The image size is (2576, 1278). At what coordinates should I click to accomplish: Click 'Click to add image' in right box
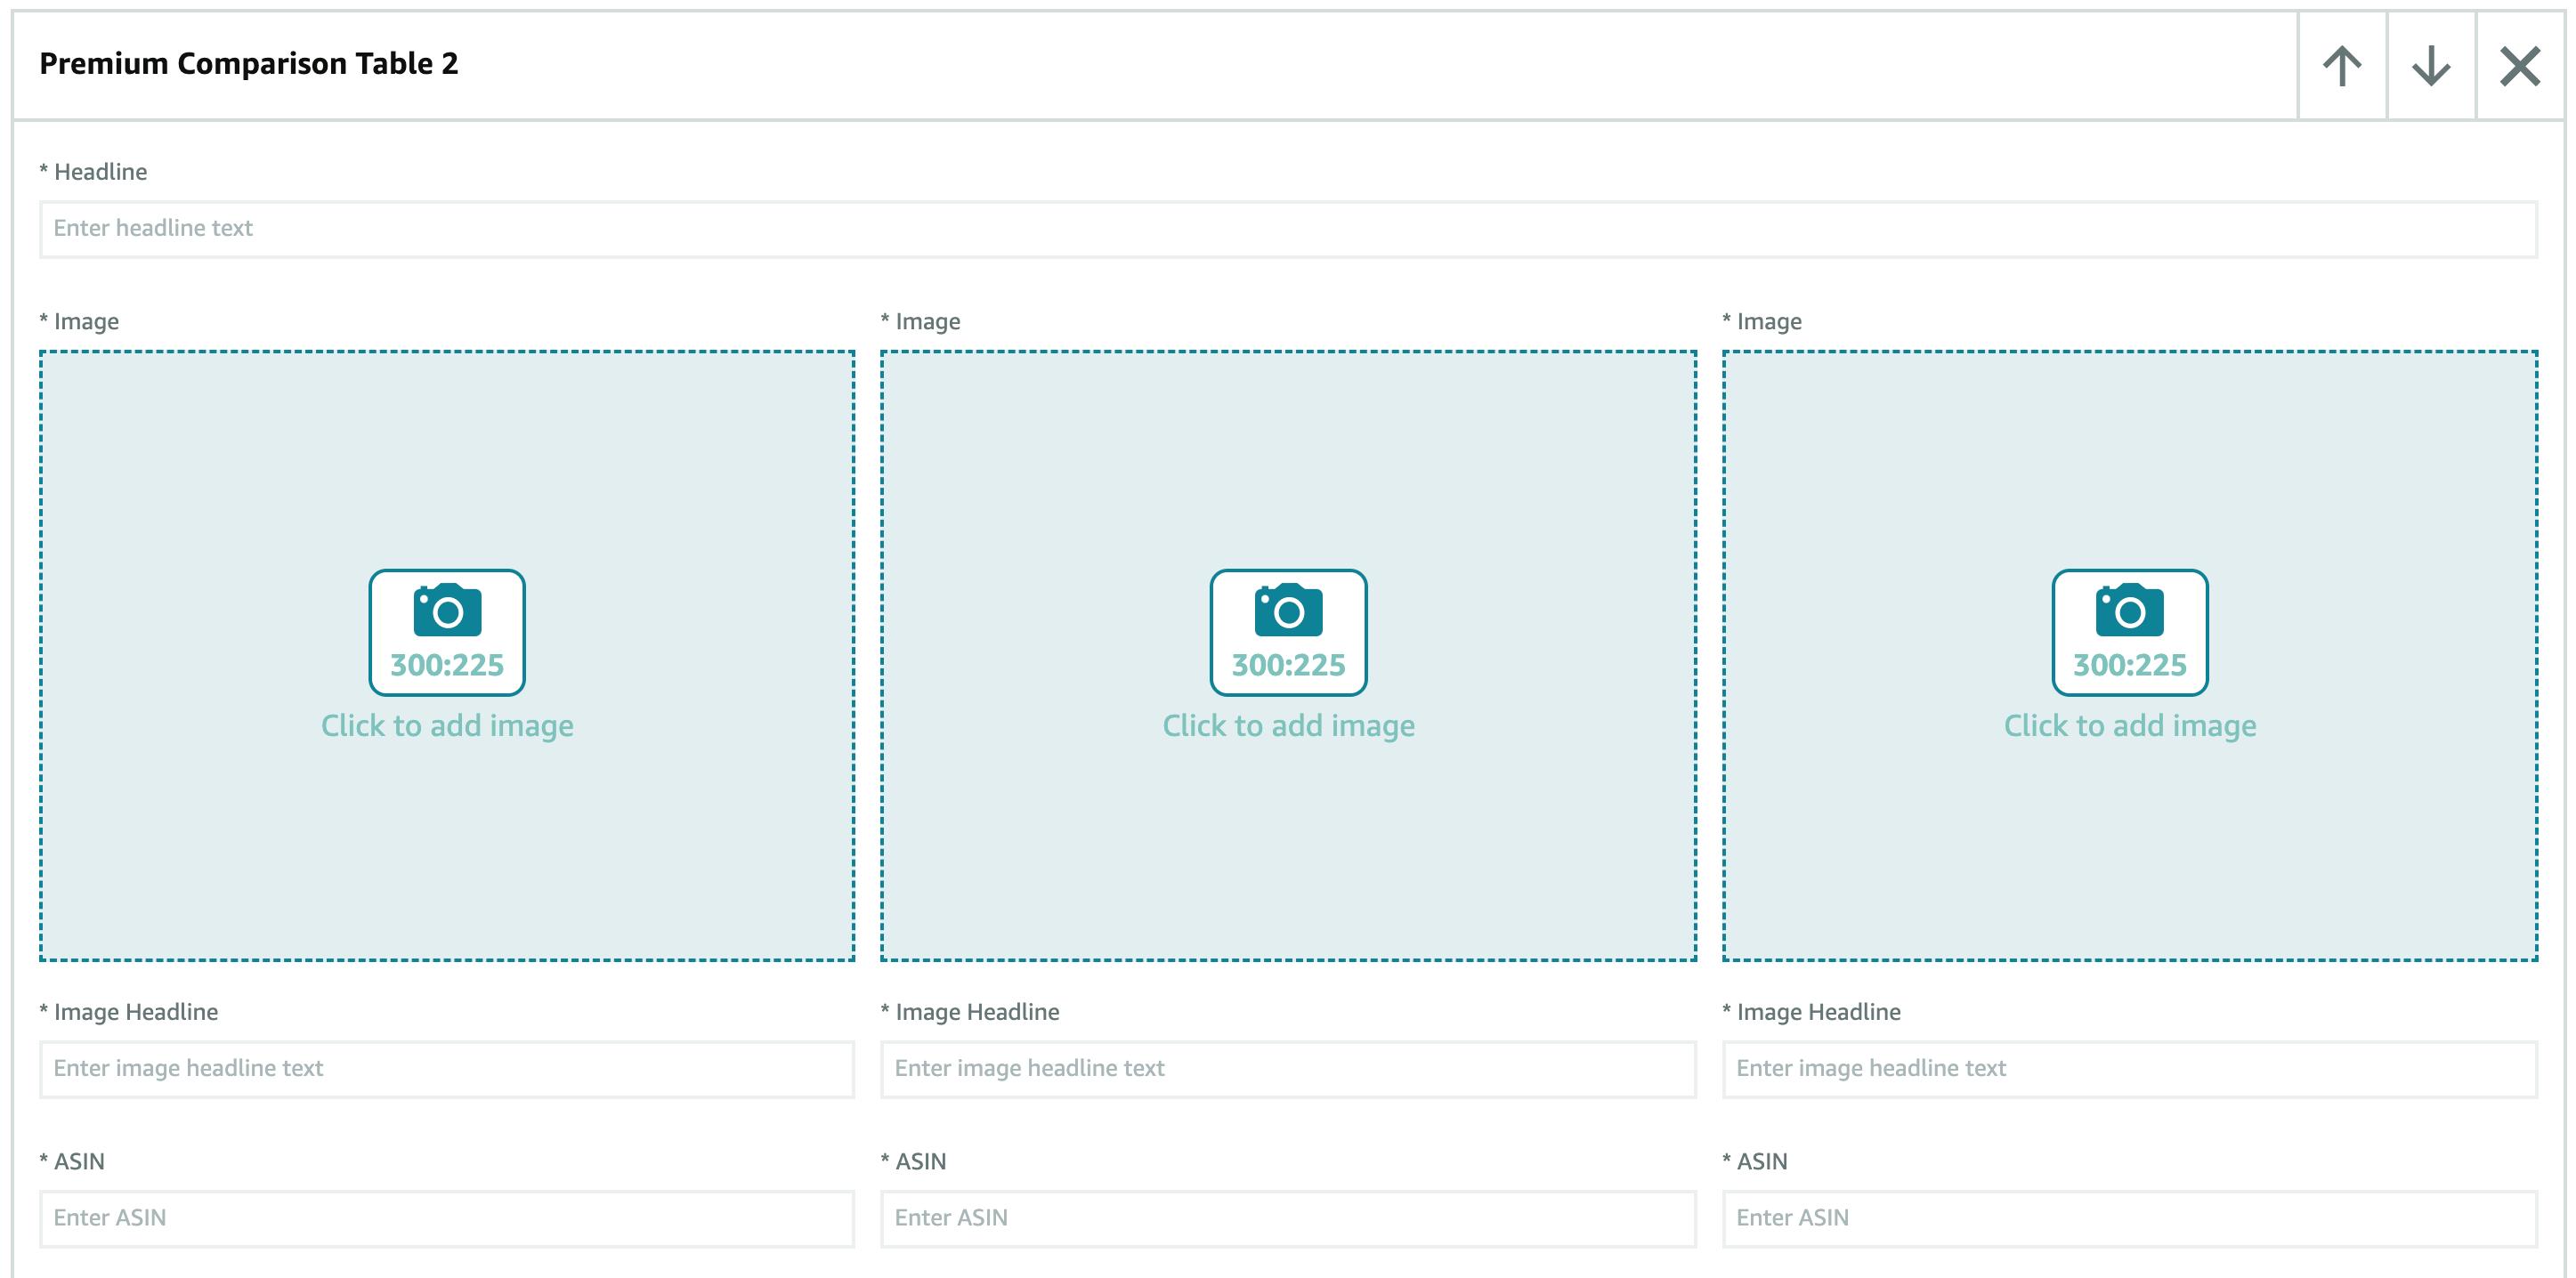pos(2129,726)
